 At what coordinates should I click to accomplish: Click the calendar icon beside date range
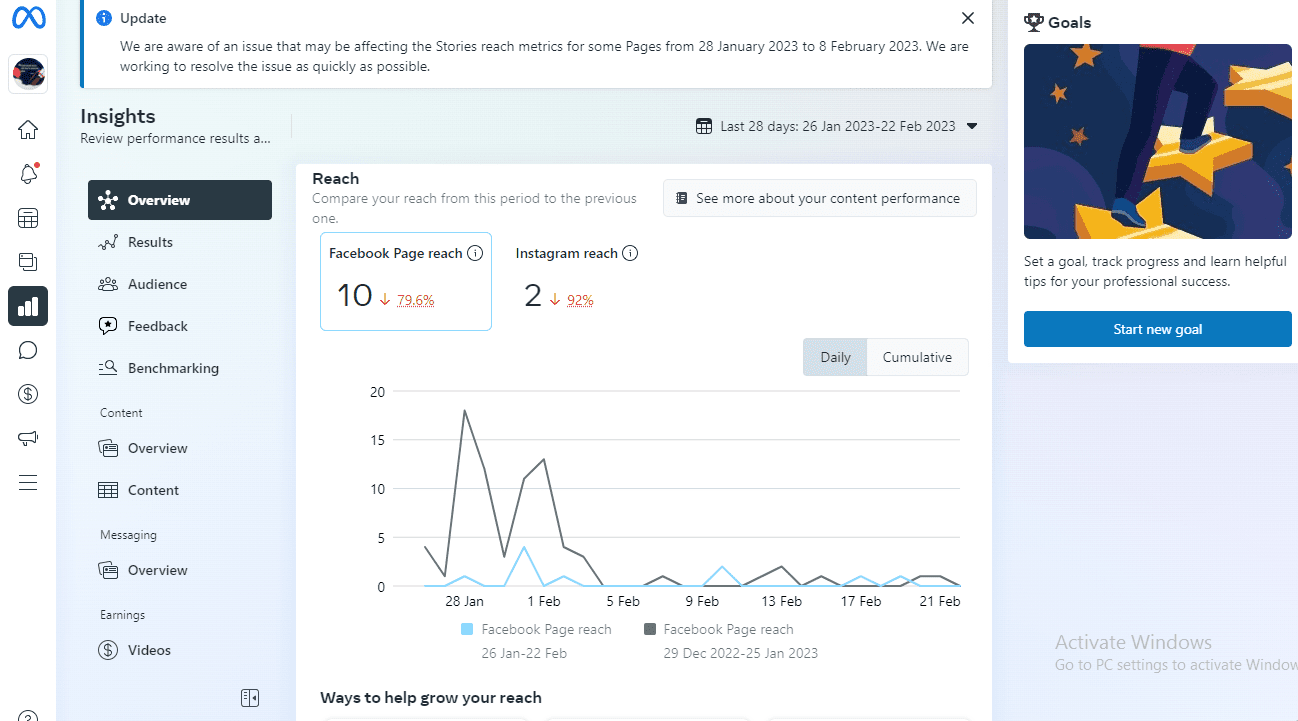pyautogui.click(x=703, y=126)
